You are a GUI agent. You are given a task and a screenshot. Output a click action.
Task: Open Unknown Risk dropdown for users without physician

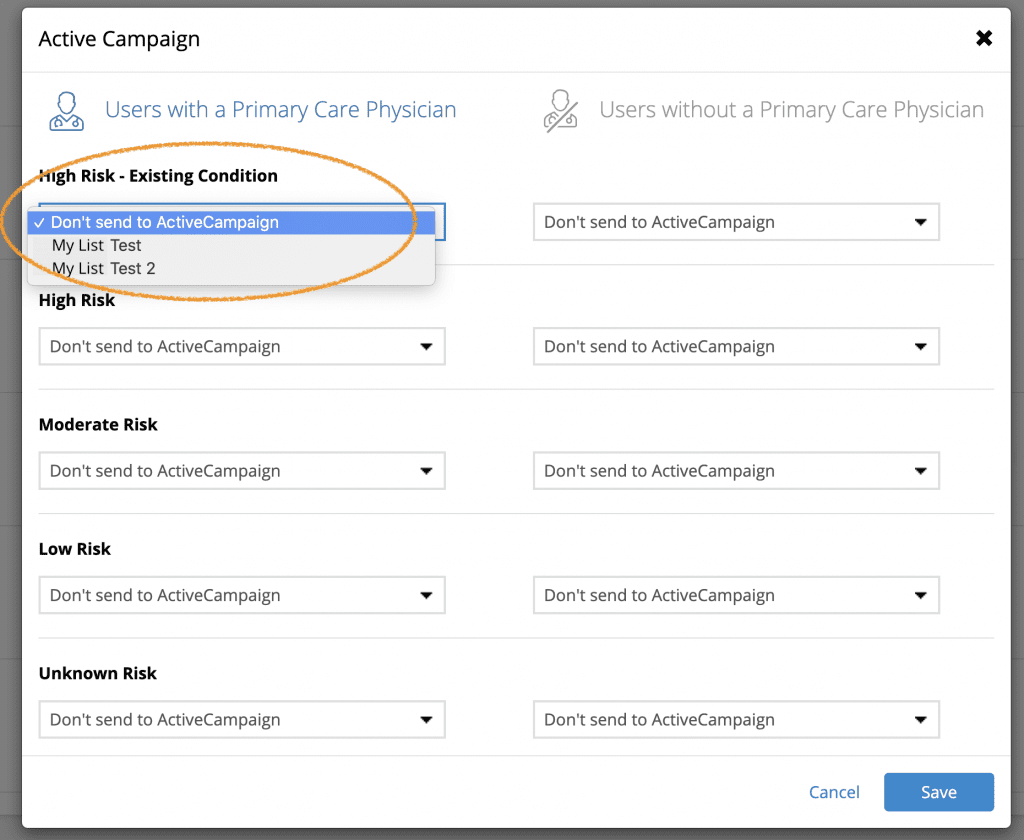[736, 719]
